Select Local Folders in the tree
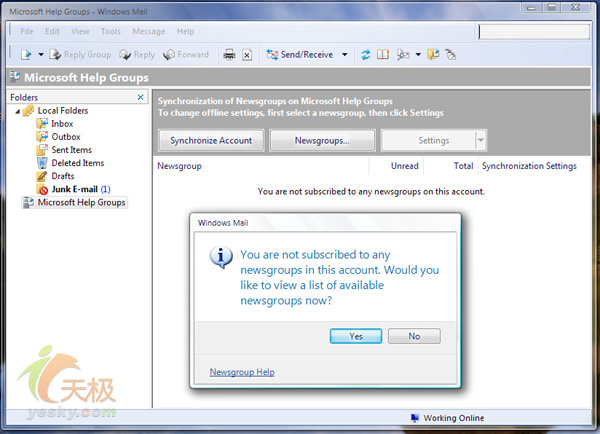Image resolution: width=600 pixels, height=434 pixels. point(63,111)
